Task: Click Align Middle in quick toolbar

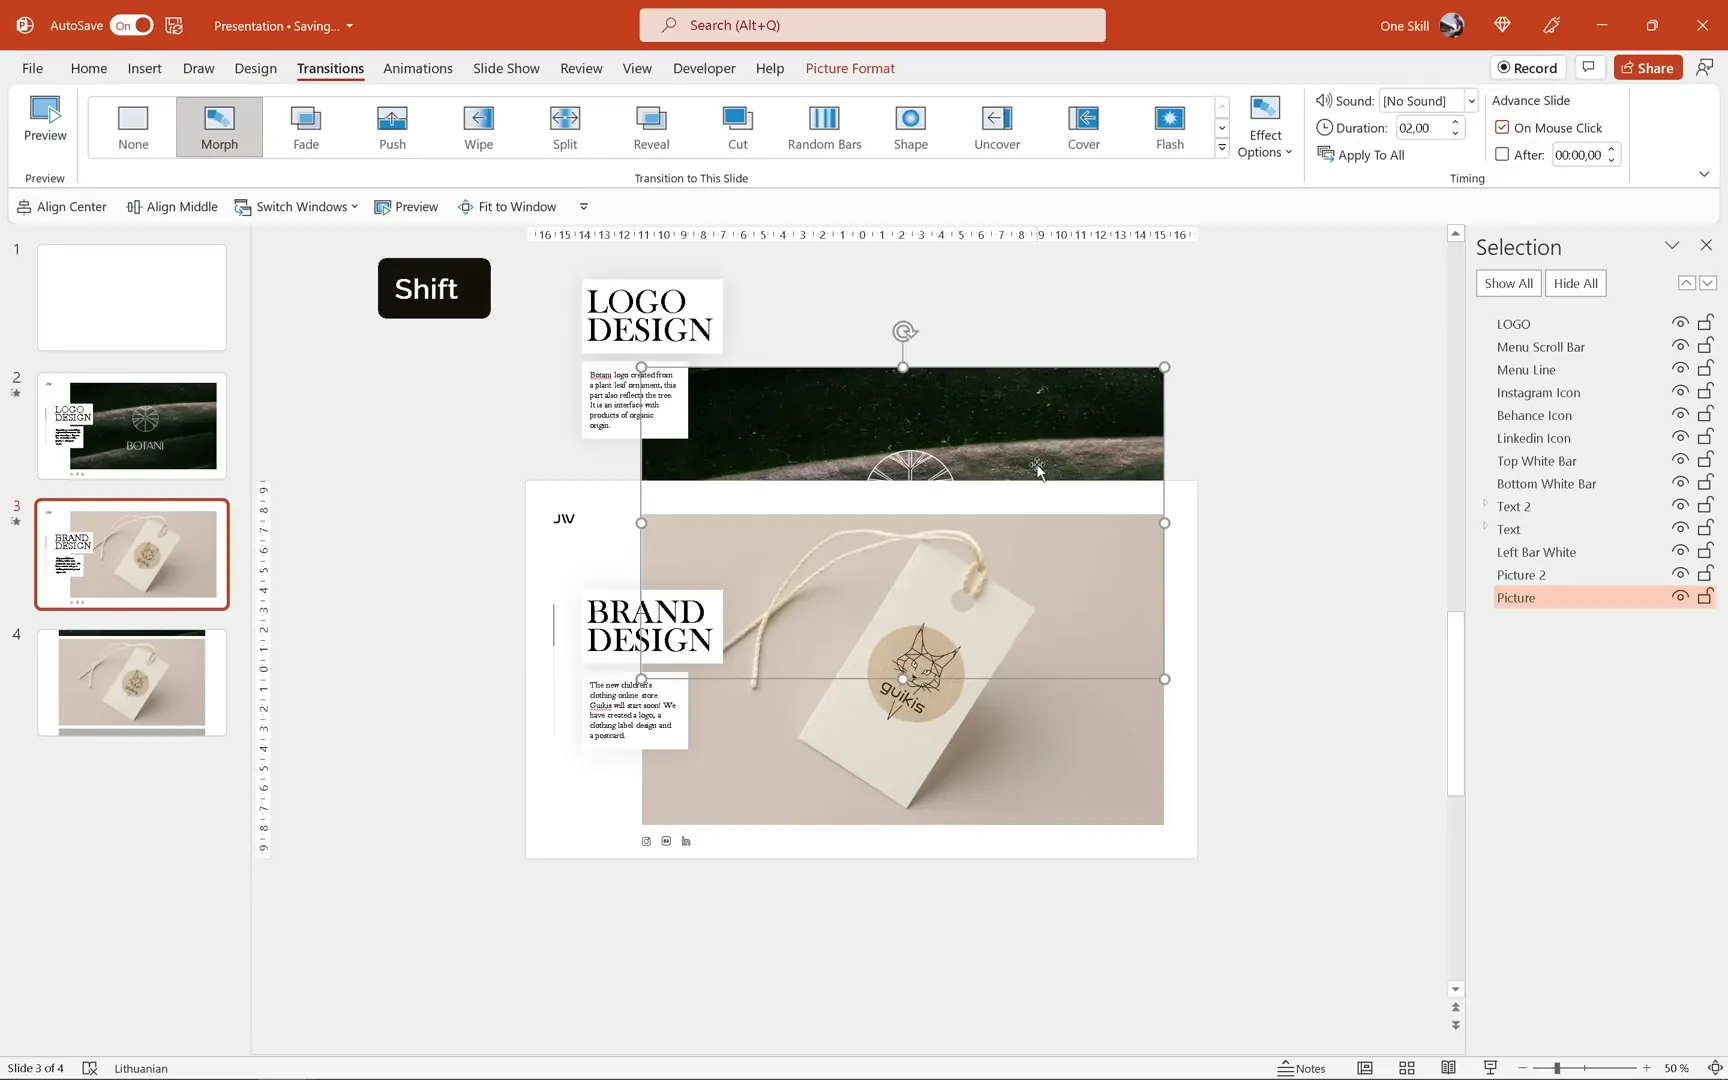Action: [x=172, y=207]
